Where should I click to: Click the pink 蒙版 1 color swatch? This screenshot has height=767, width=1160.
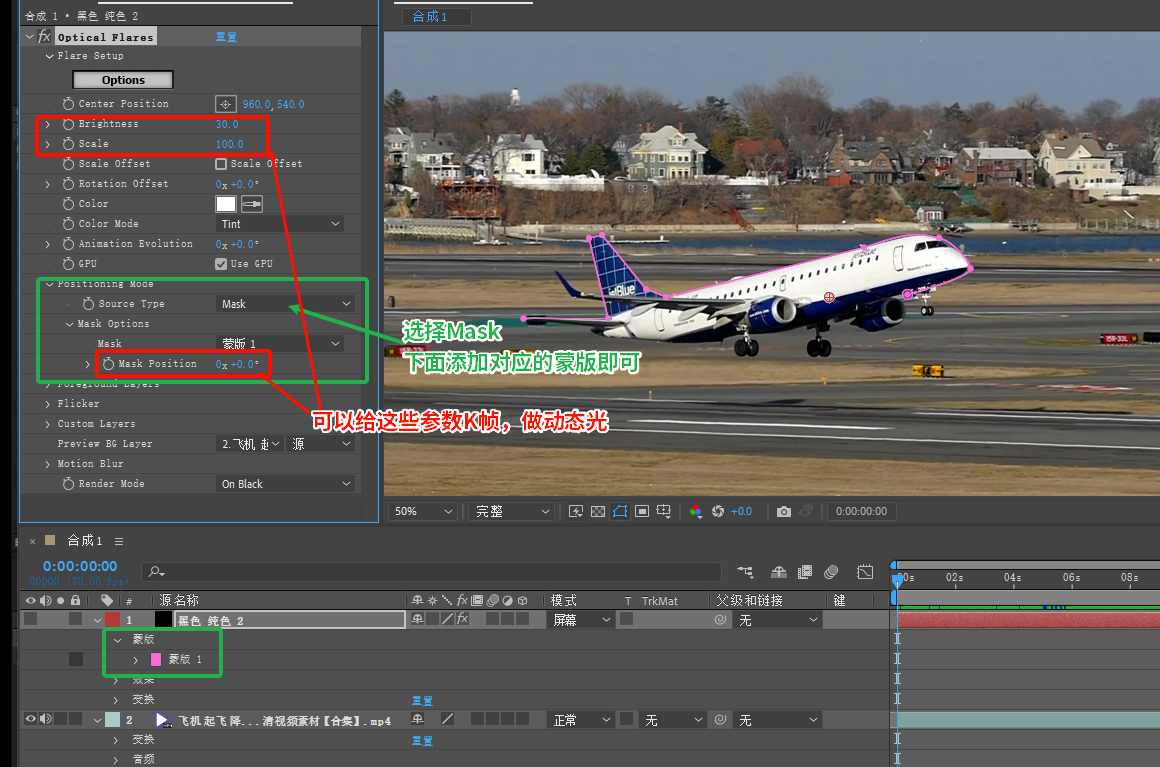156,659
